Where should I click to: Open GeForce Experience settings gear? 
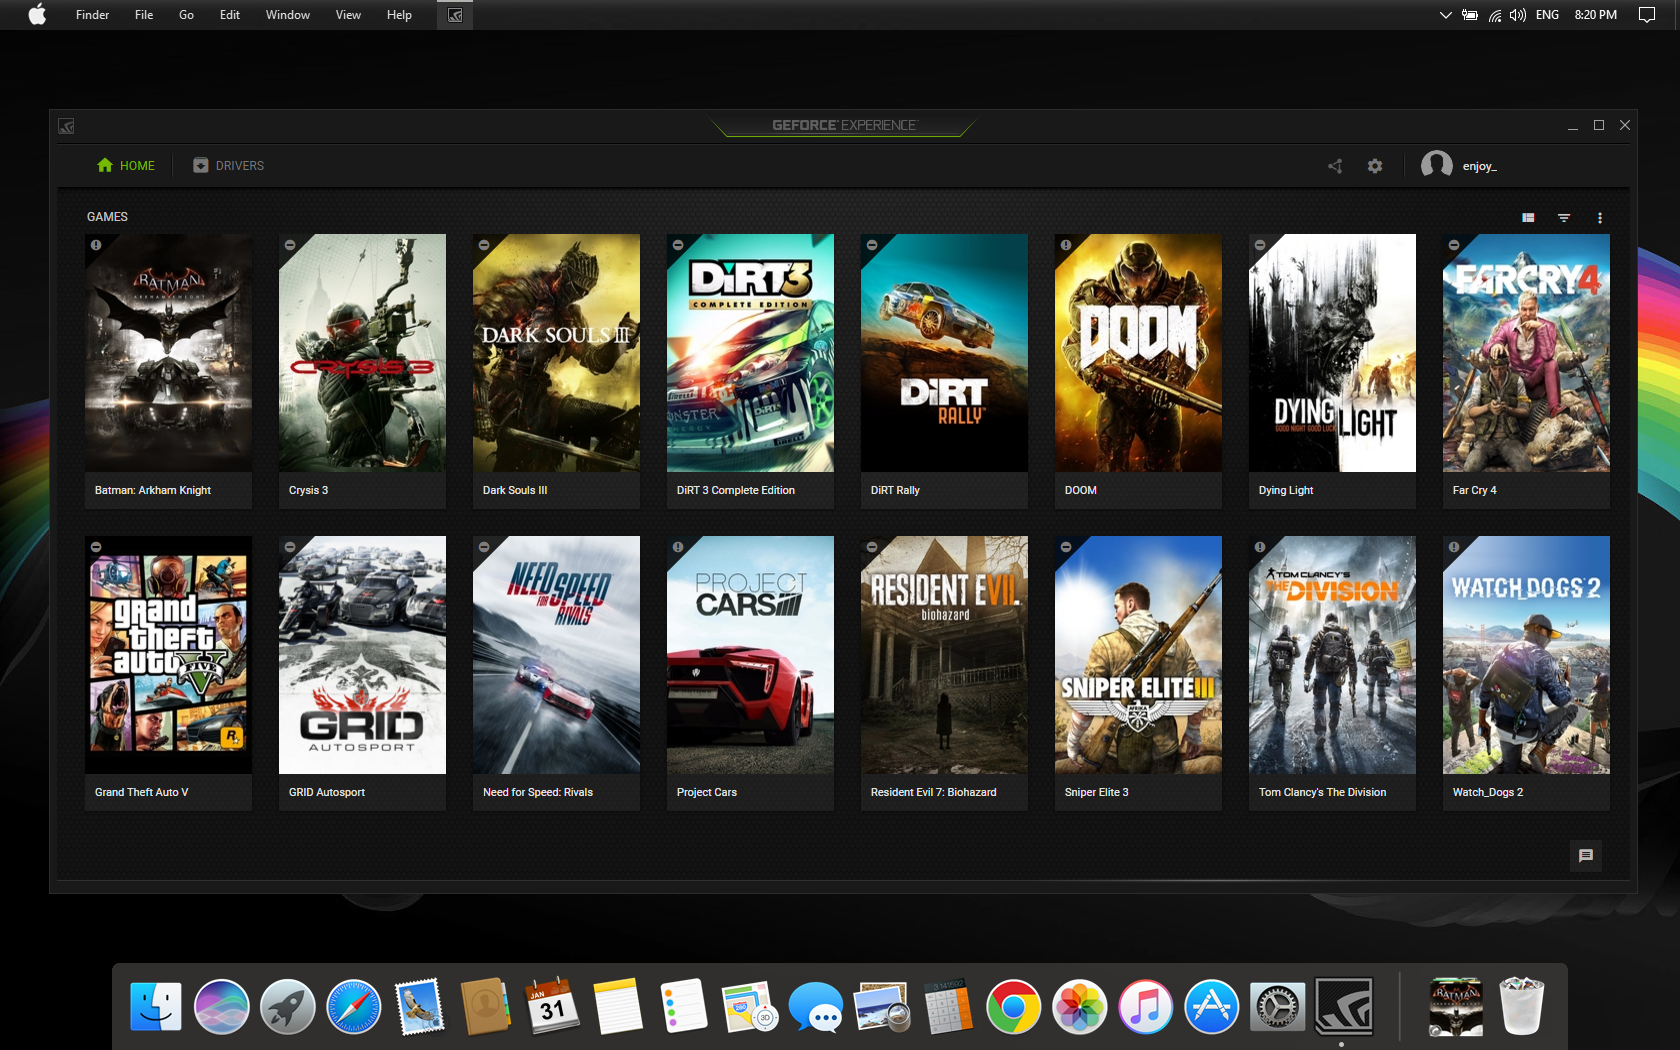tap(1375, 166)
